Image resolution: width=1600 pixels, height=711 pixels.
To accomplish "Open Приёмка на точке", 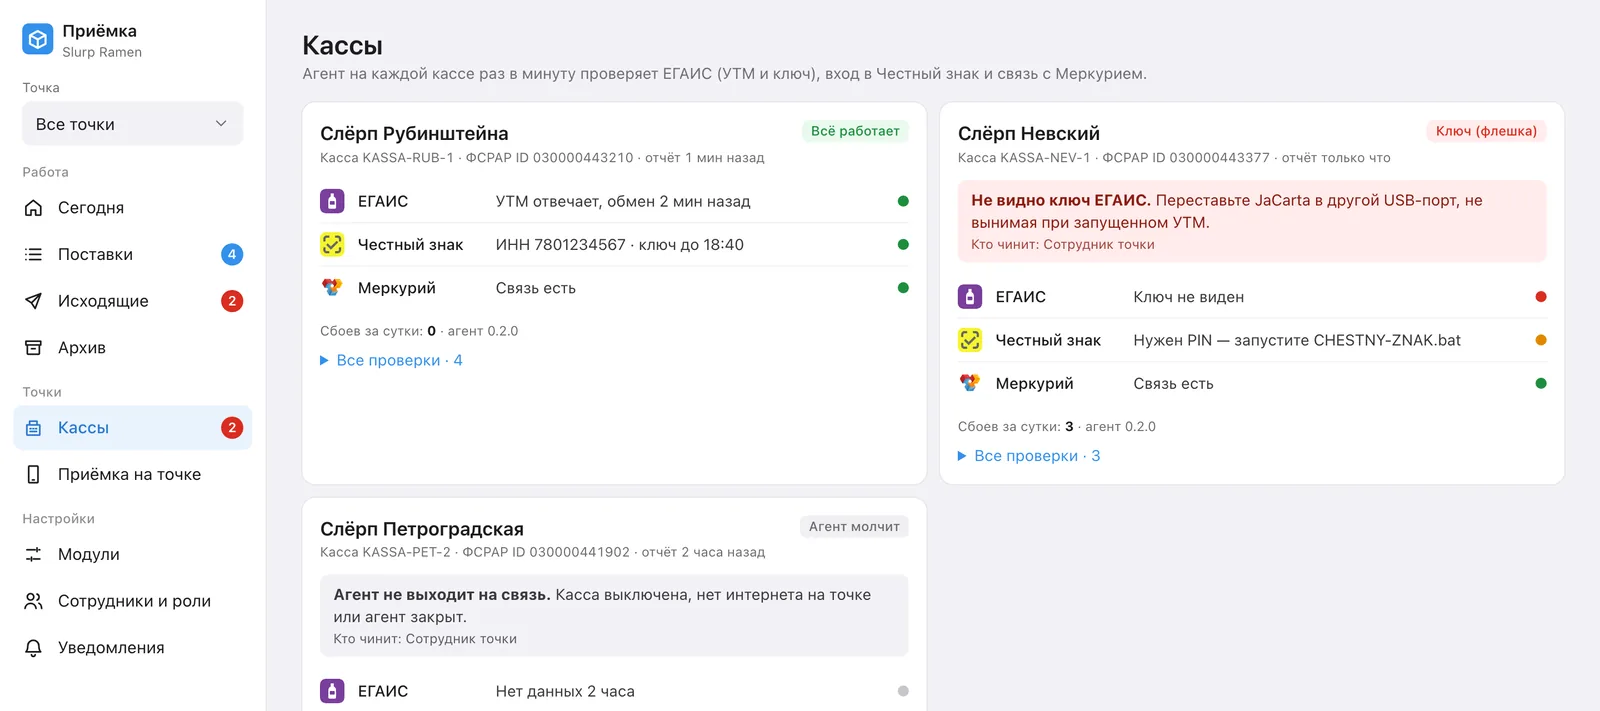I will tap(133, 474).
